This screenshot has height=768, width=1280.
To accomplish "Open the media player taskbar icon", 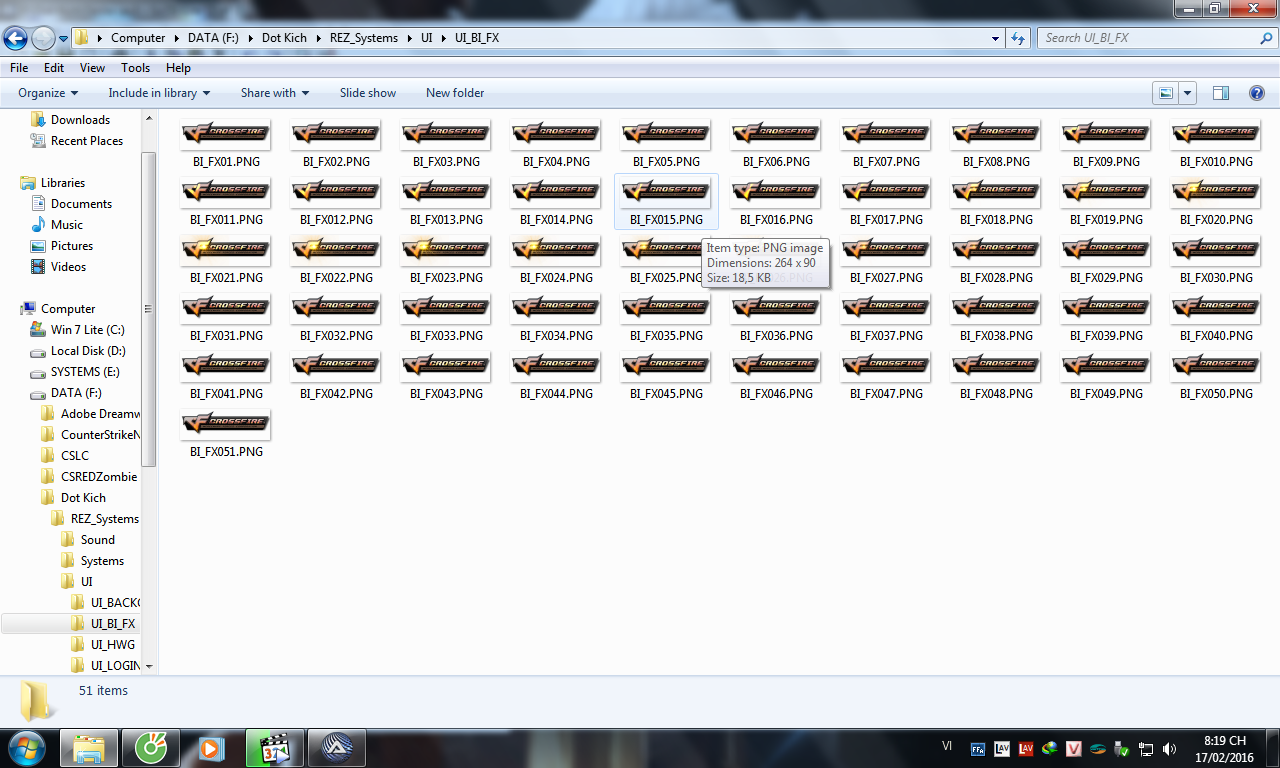I will point(212,747).
